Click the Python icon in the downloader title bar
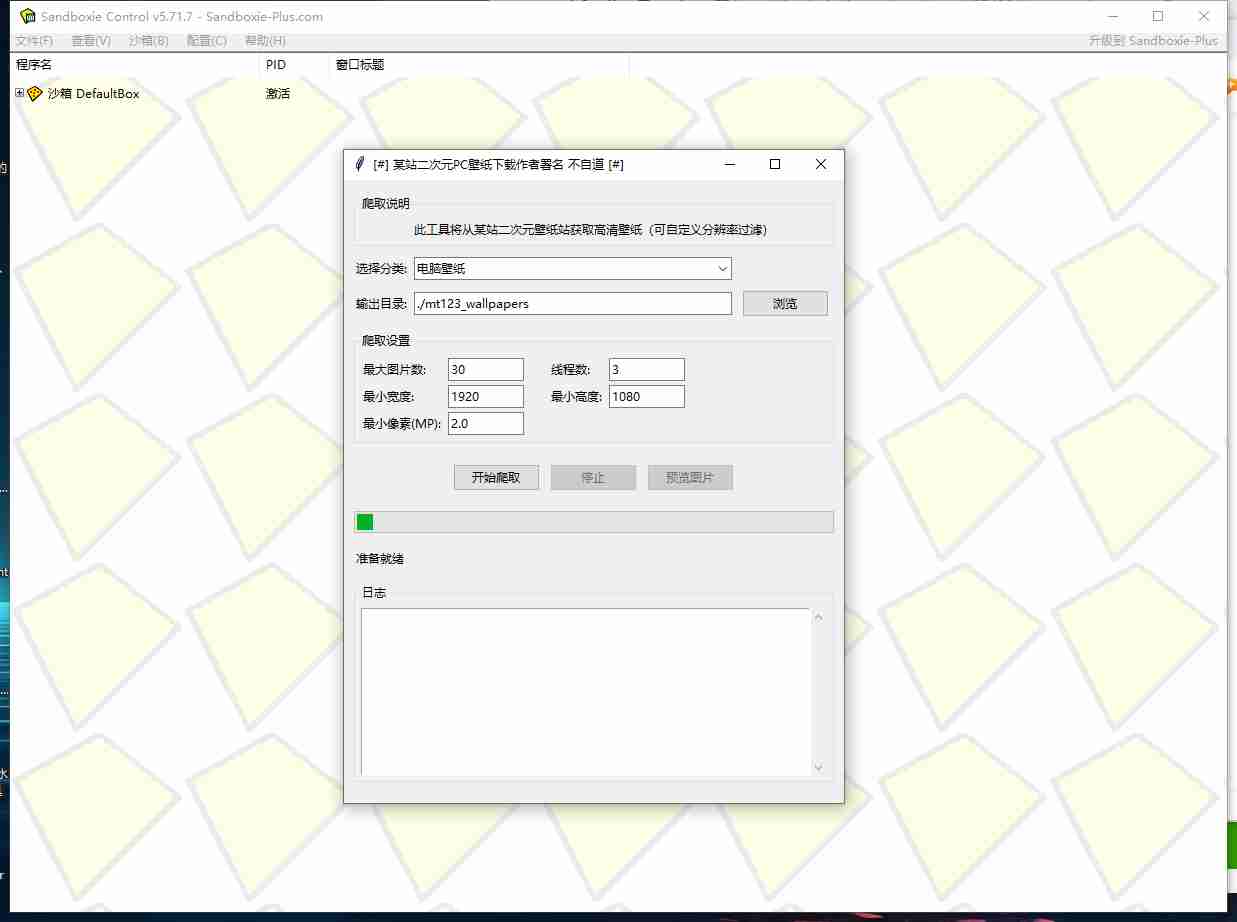The height and width of the screenshot is (922, 1237). (359, 164)
